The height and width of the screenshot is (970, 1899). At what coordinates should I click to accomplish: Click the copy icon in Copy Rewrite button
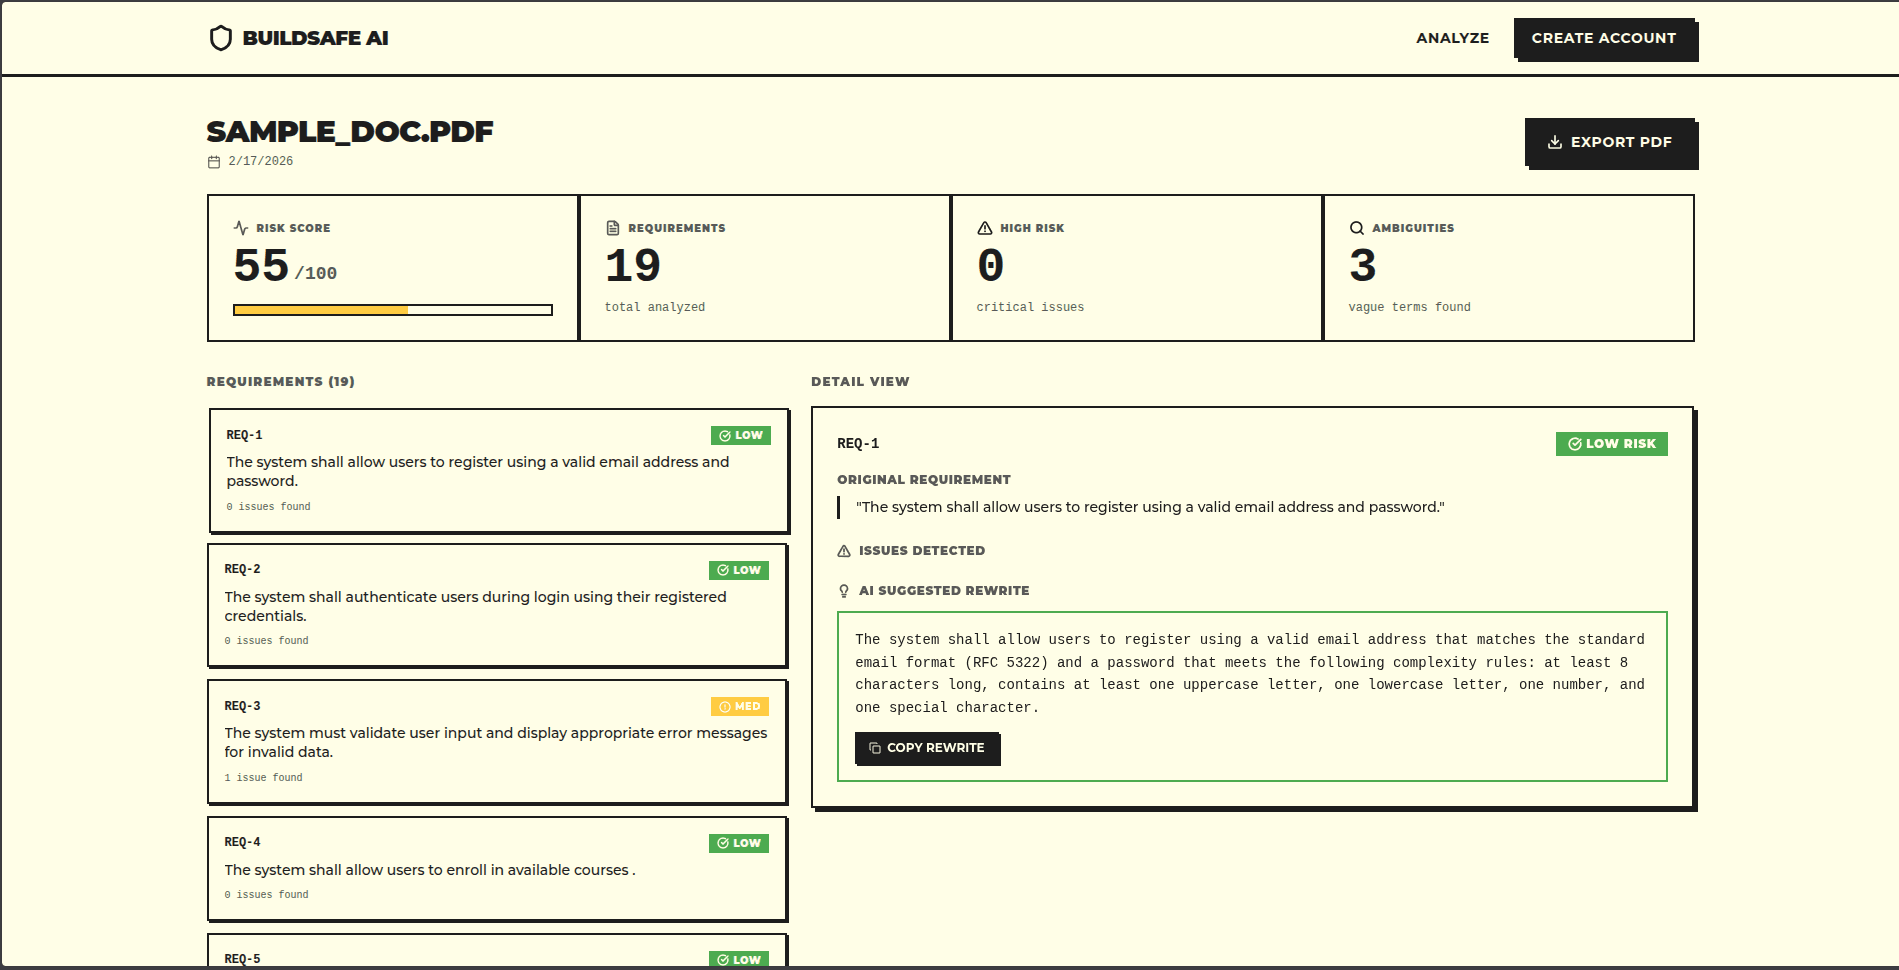pyautogui.click(x=875, y=748)
